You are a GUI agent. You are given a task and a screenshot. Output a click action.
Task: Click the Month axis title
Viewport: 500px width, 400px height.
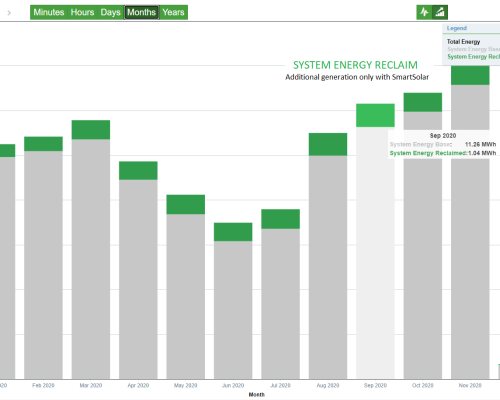tap(257, 395)
